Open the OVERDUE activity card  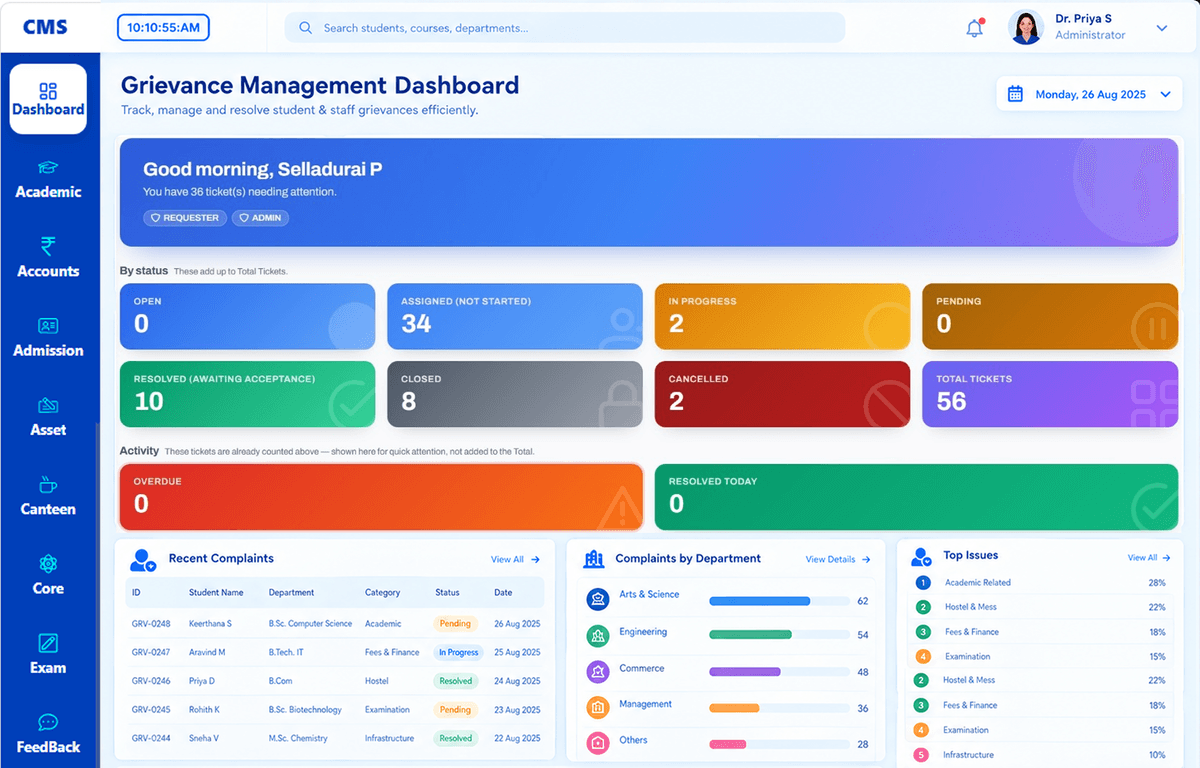pos(381,496)
